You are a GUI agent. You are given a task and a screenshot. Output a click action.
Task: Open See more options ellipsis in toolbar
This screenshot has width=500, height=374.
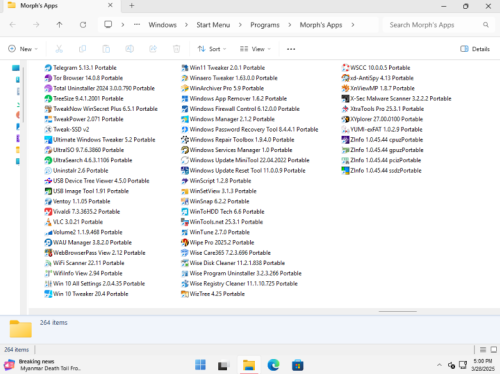click(291, 49)
